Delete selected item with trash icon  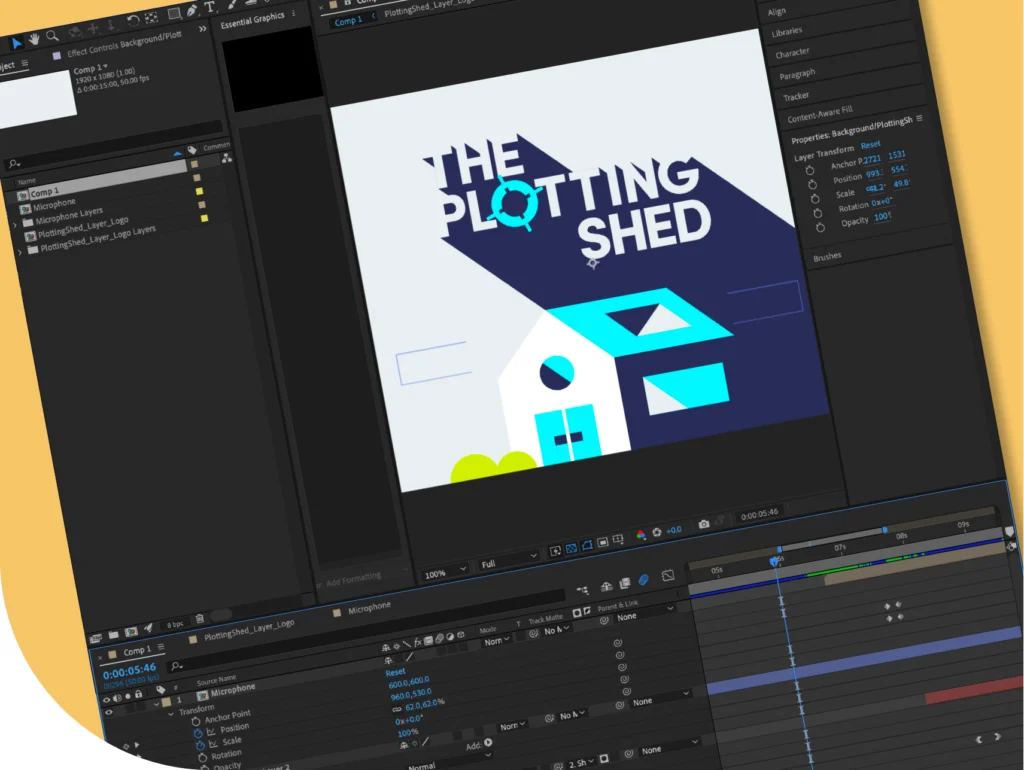coord(200,618)
